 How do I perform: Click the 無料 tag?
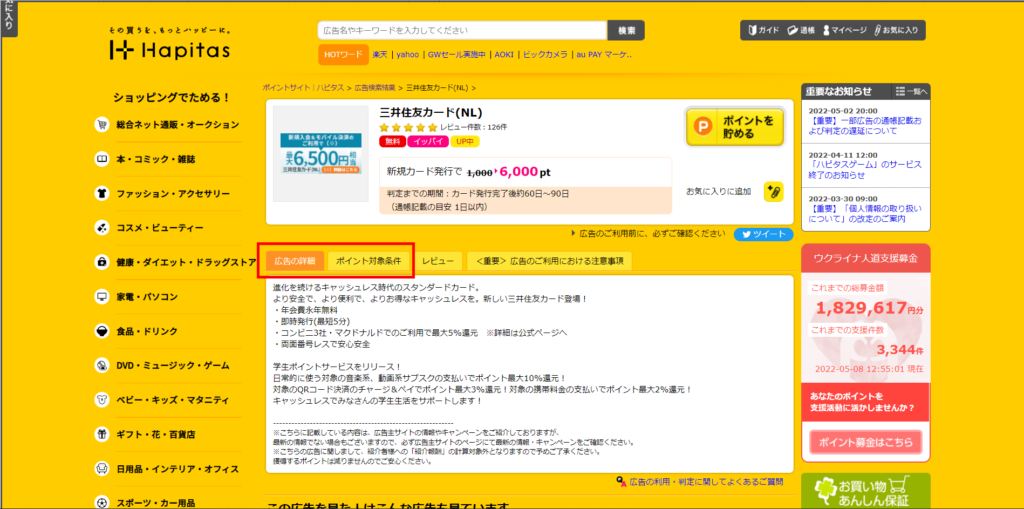(392, 140)
